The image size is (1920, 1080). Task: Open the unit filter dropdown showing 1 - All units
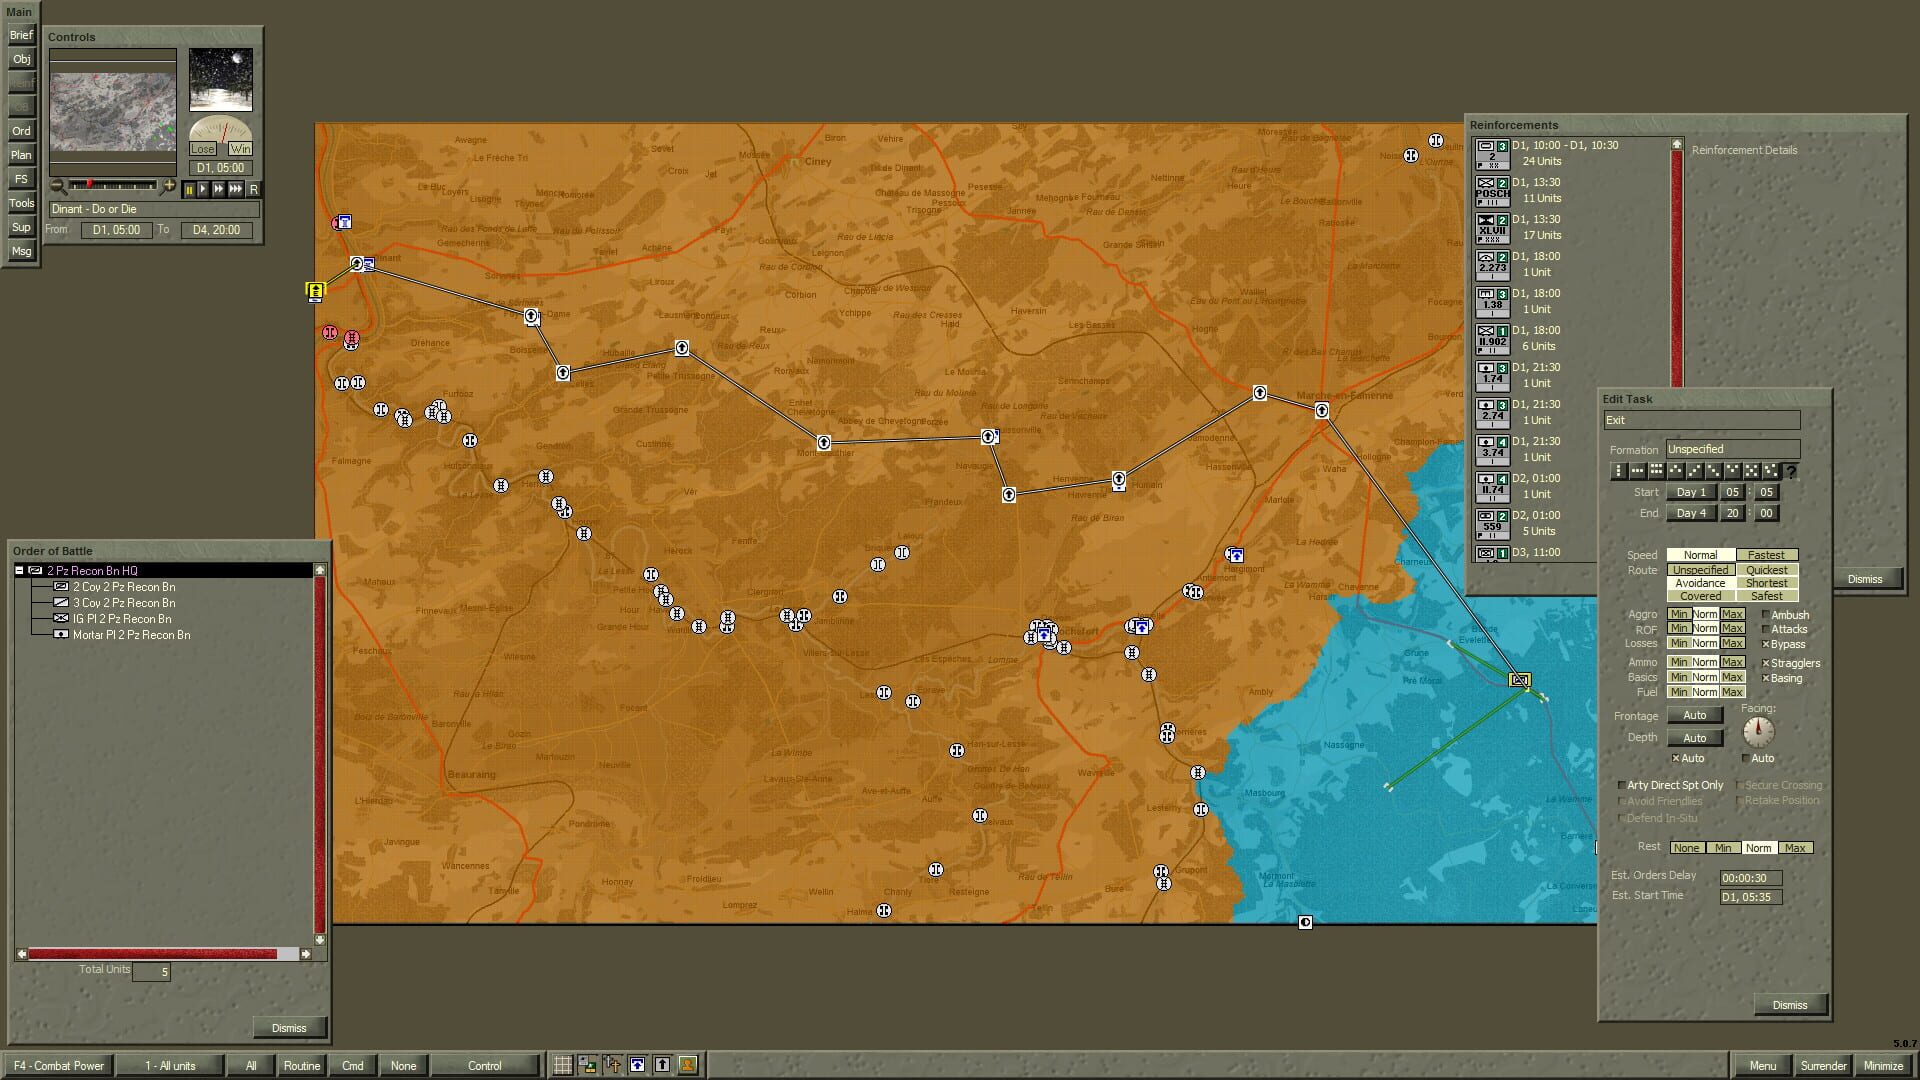point(169,1065)
